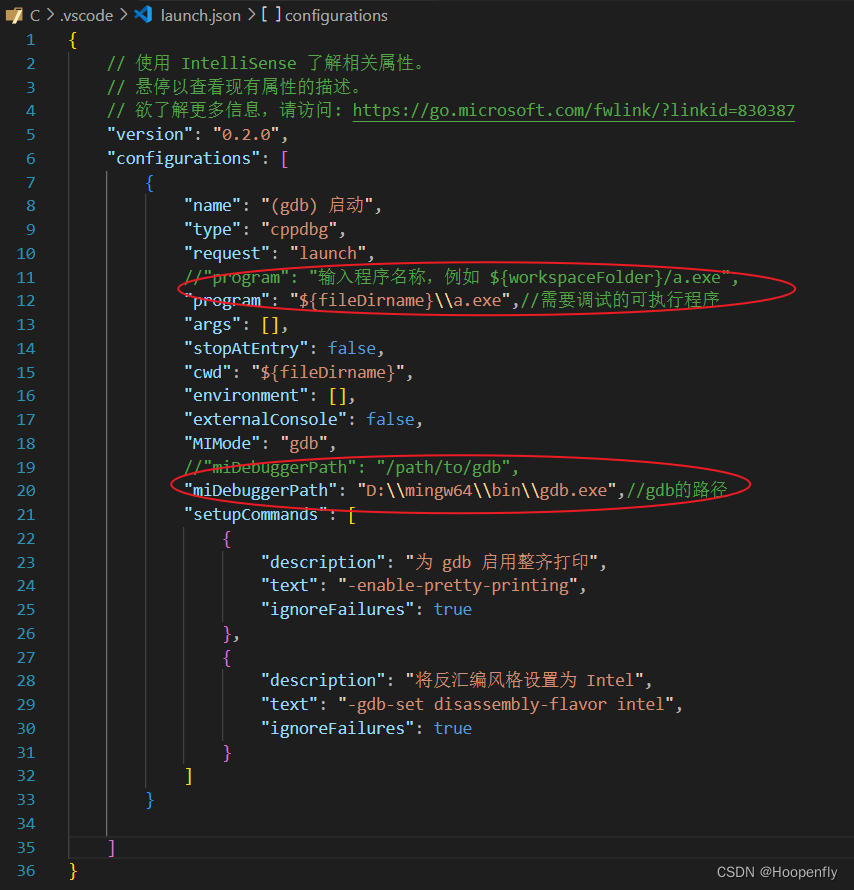Click line number 12 in the gutter
This screenshot has width=854, height=890.
[26, 300]
